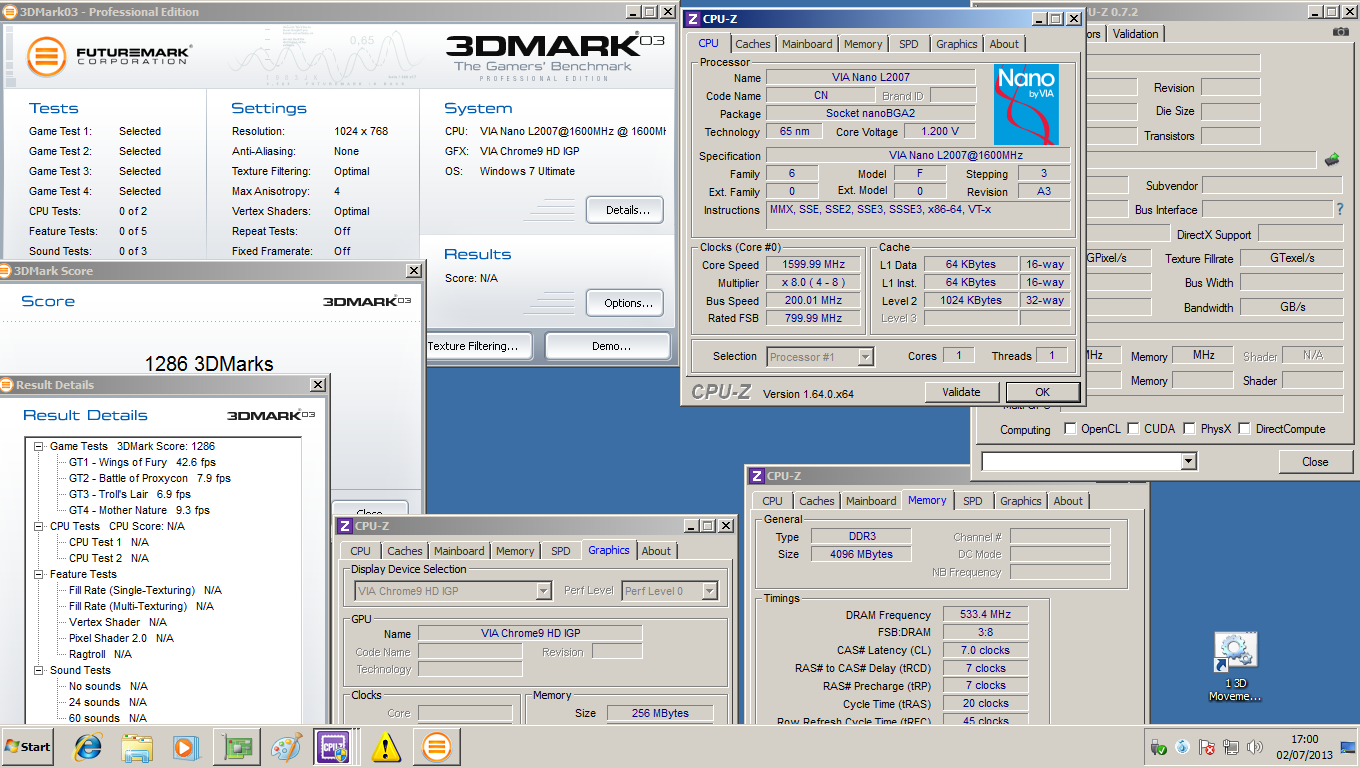Screen dimensions: 1360x768
Task: Click the 1286 3DMarks score text
Action: tap(209, 364)
